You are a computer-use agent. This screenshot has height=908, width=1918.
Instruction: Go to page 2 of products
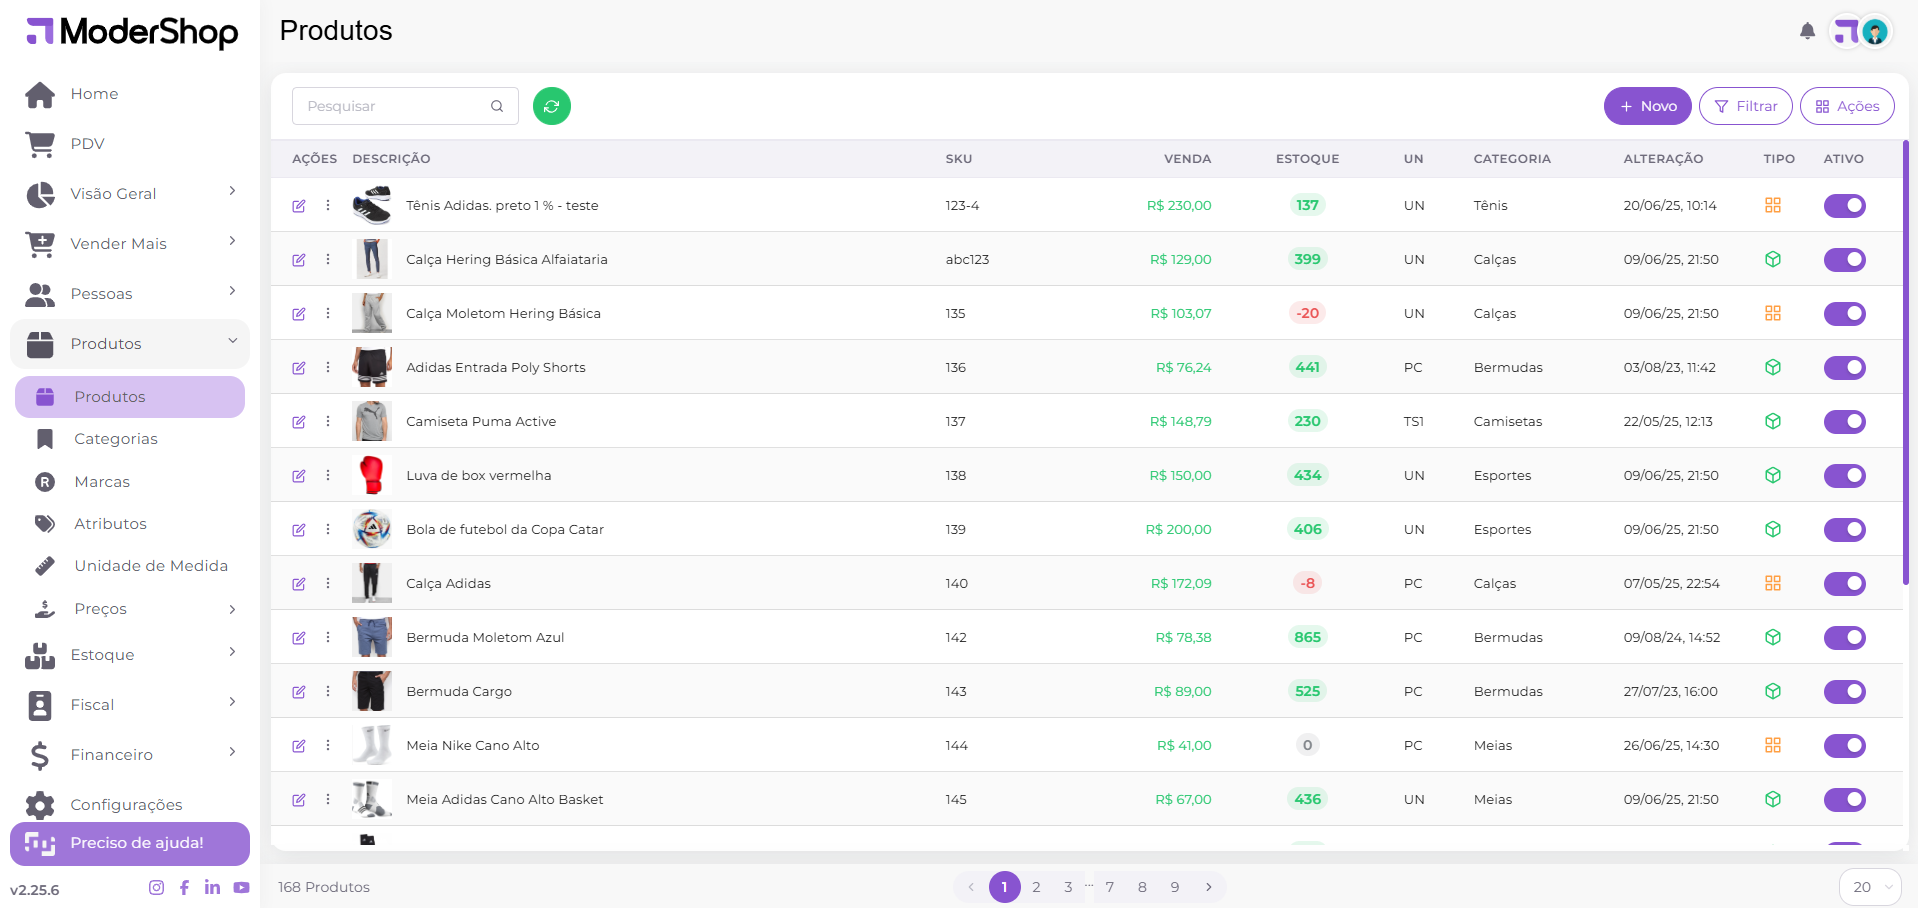(1036, 887)
